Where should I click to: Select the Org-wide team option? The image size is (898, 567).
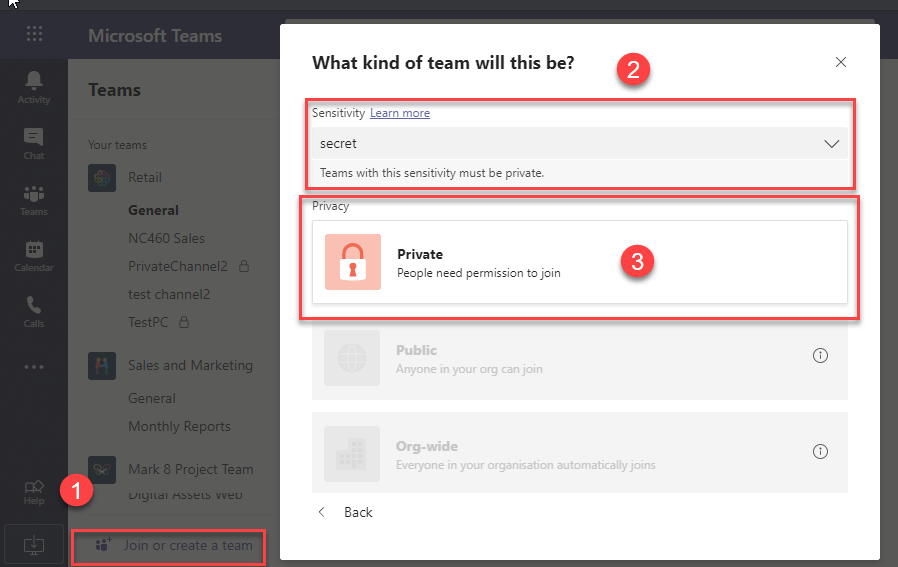(x=580, y=454)
